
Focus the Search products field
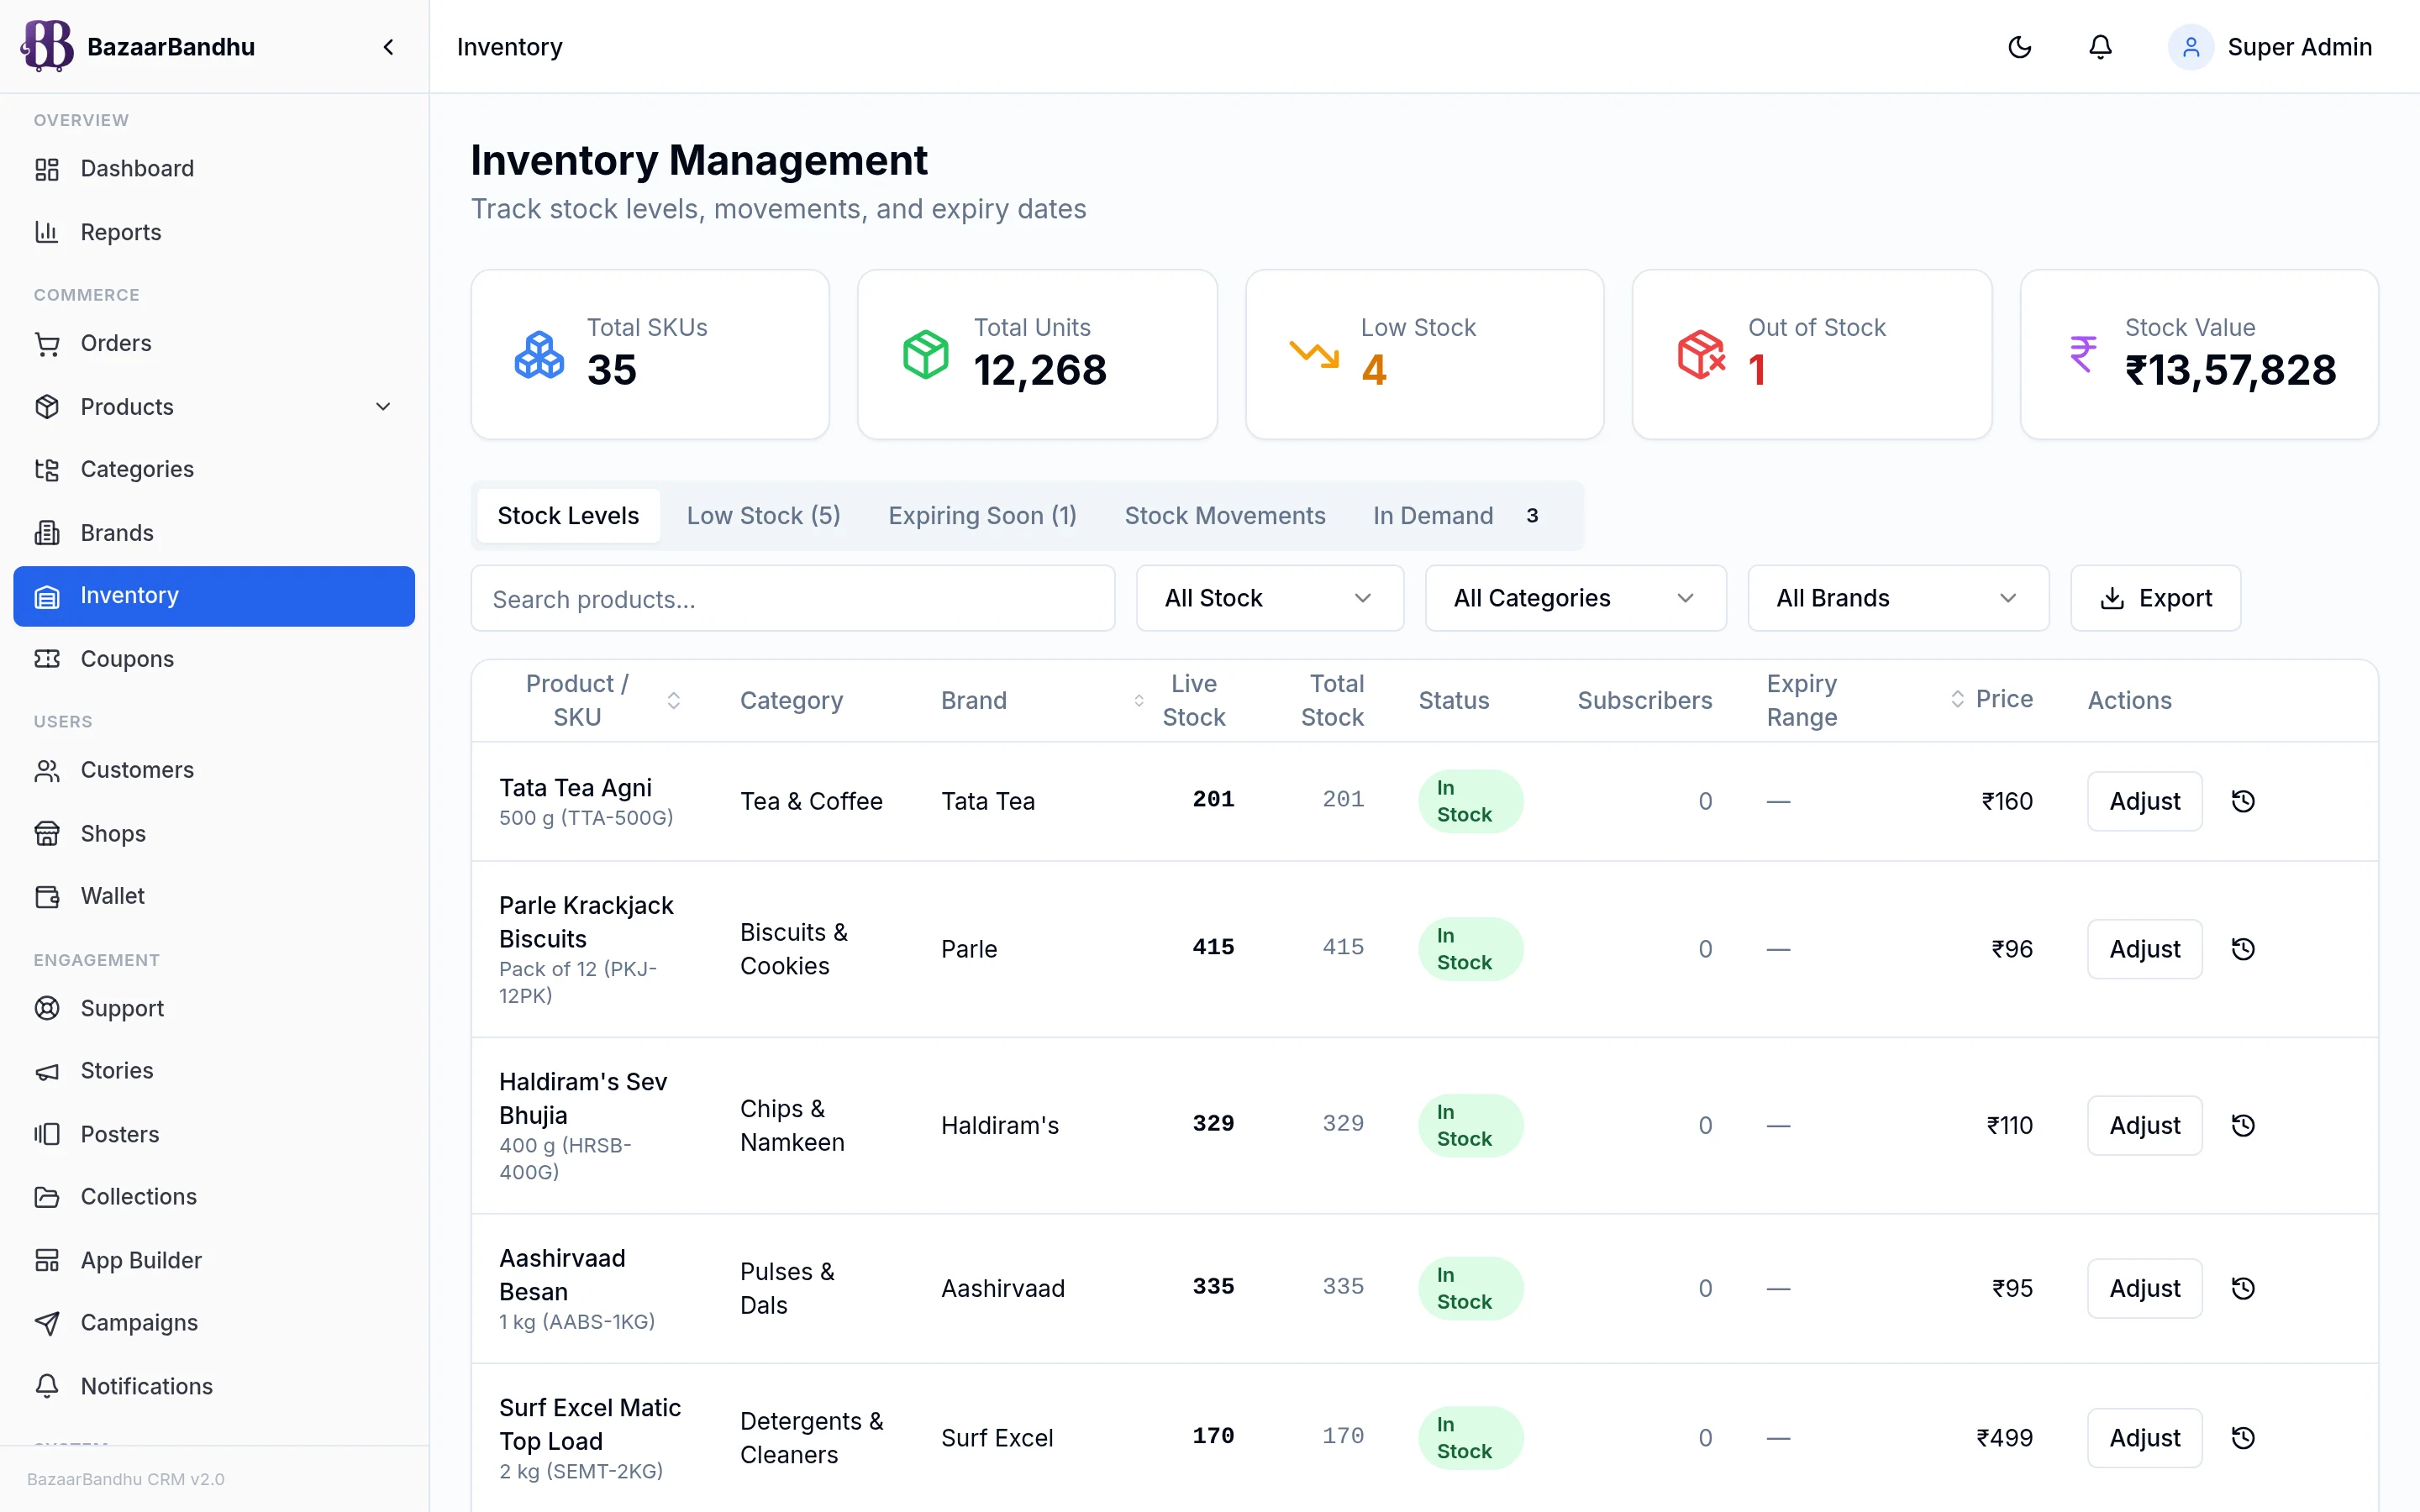coord(792,598)
